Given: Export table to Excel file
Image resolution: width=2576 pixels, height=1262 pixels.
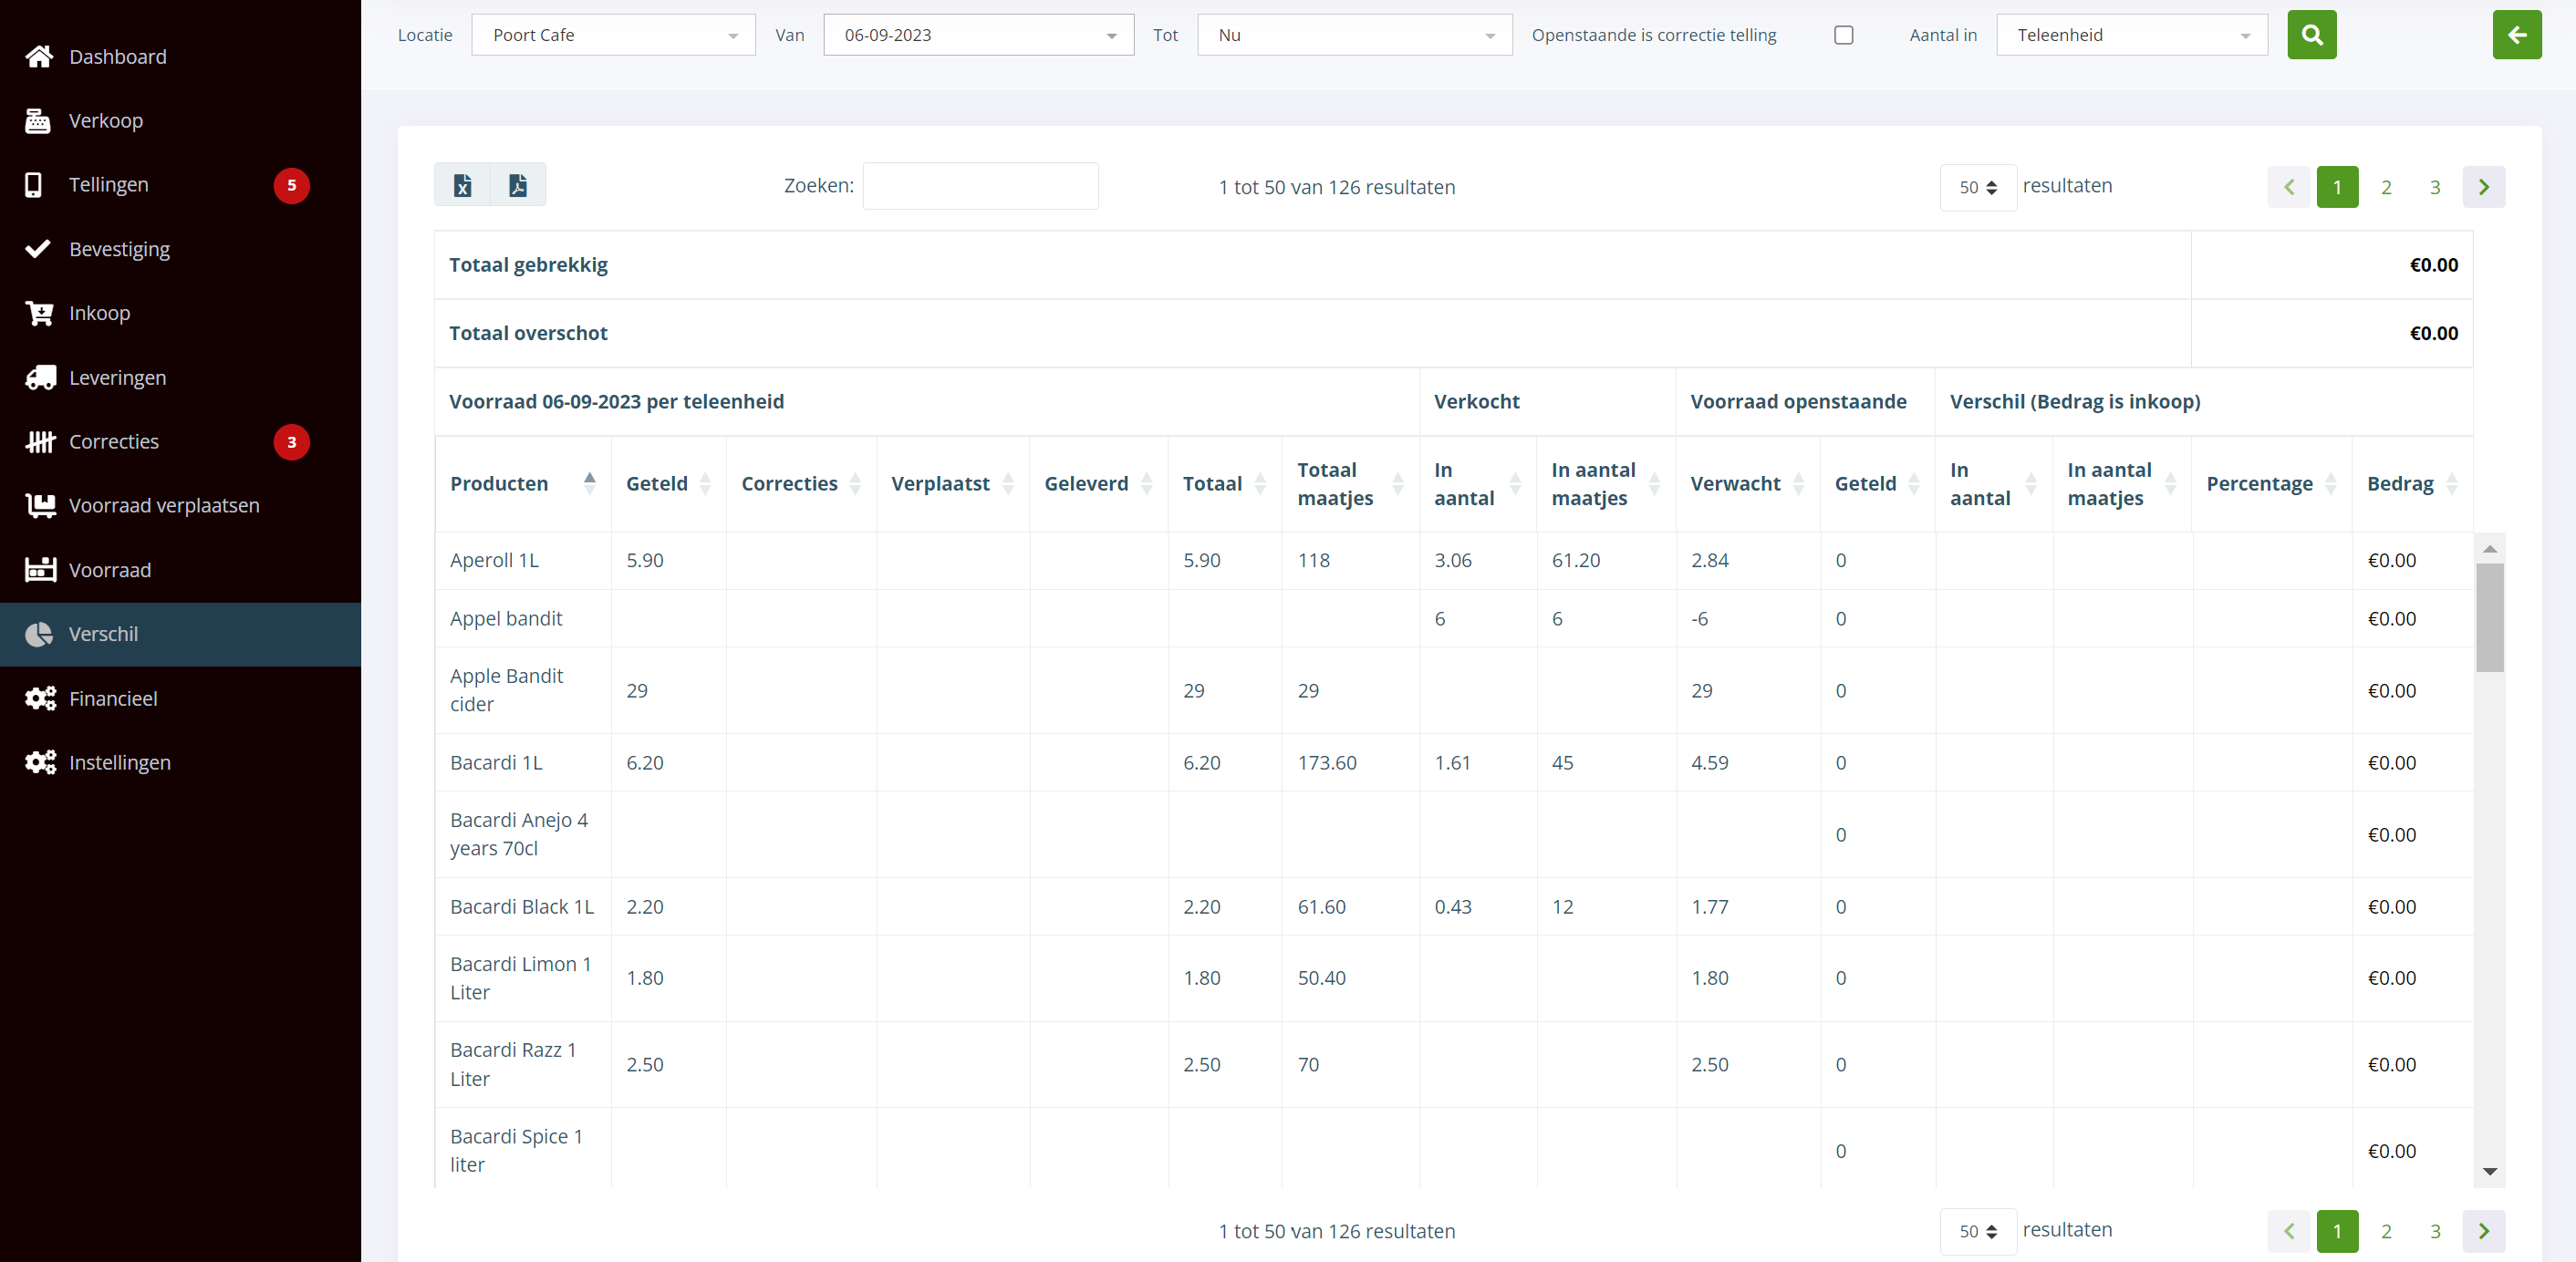Looking at the screenshot, I should pos(462,185).
